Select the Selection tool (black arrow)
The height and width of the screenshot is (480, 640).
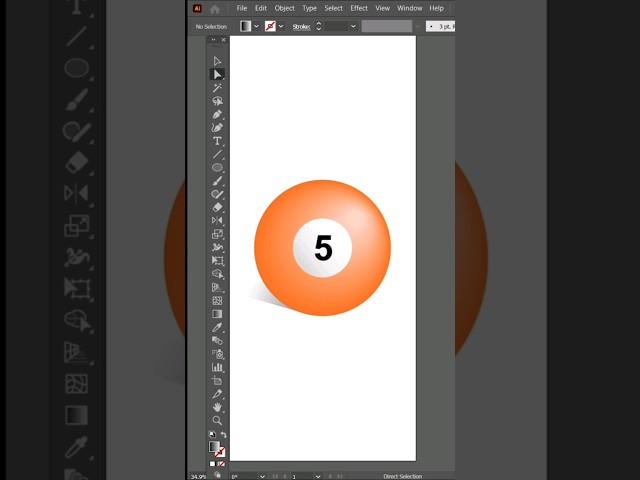point(217,61)
